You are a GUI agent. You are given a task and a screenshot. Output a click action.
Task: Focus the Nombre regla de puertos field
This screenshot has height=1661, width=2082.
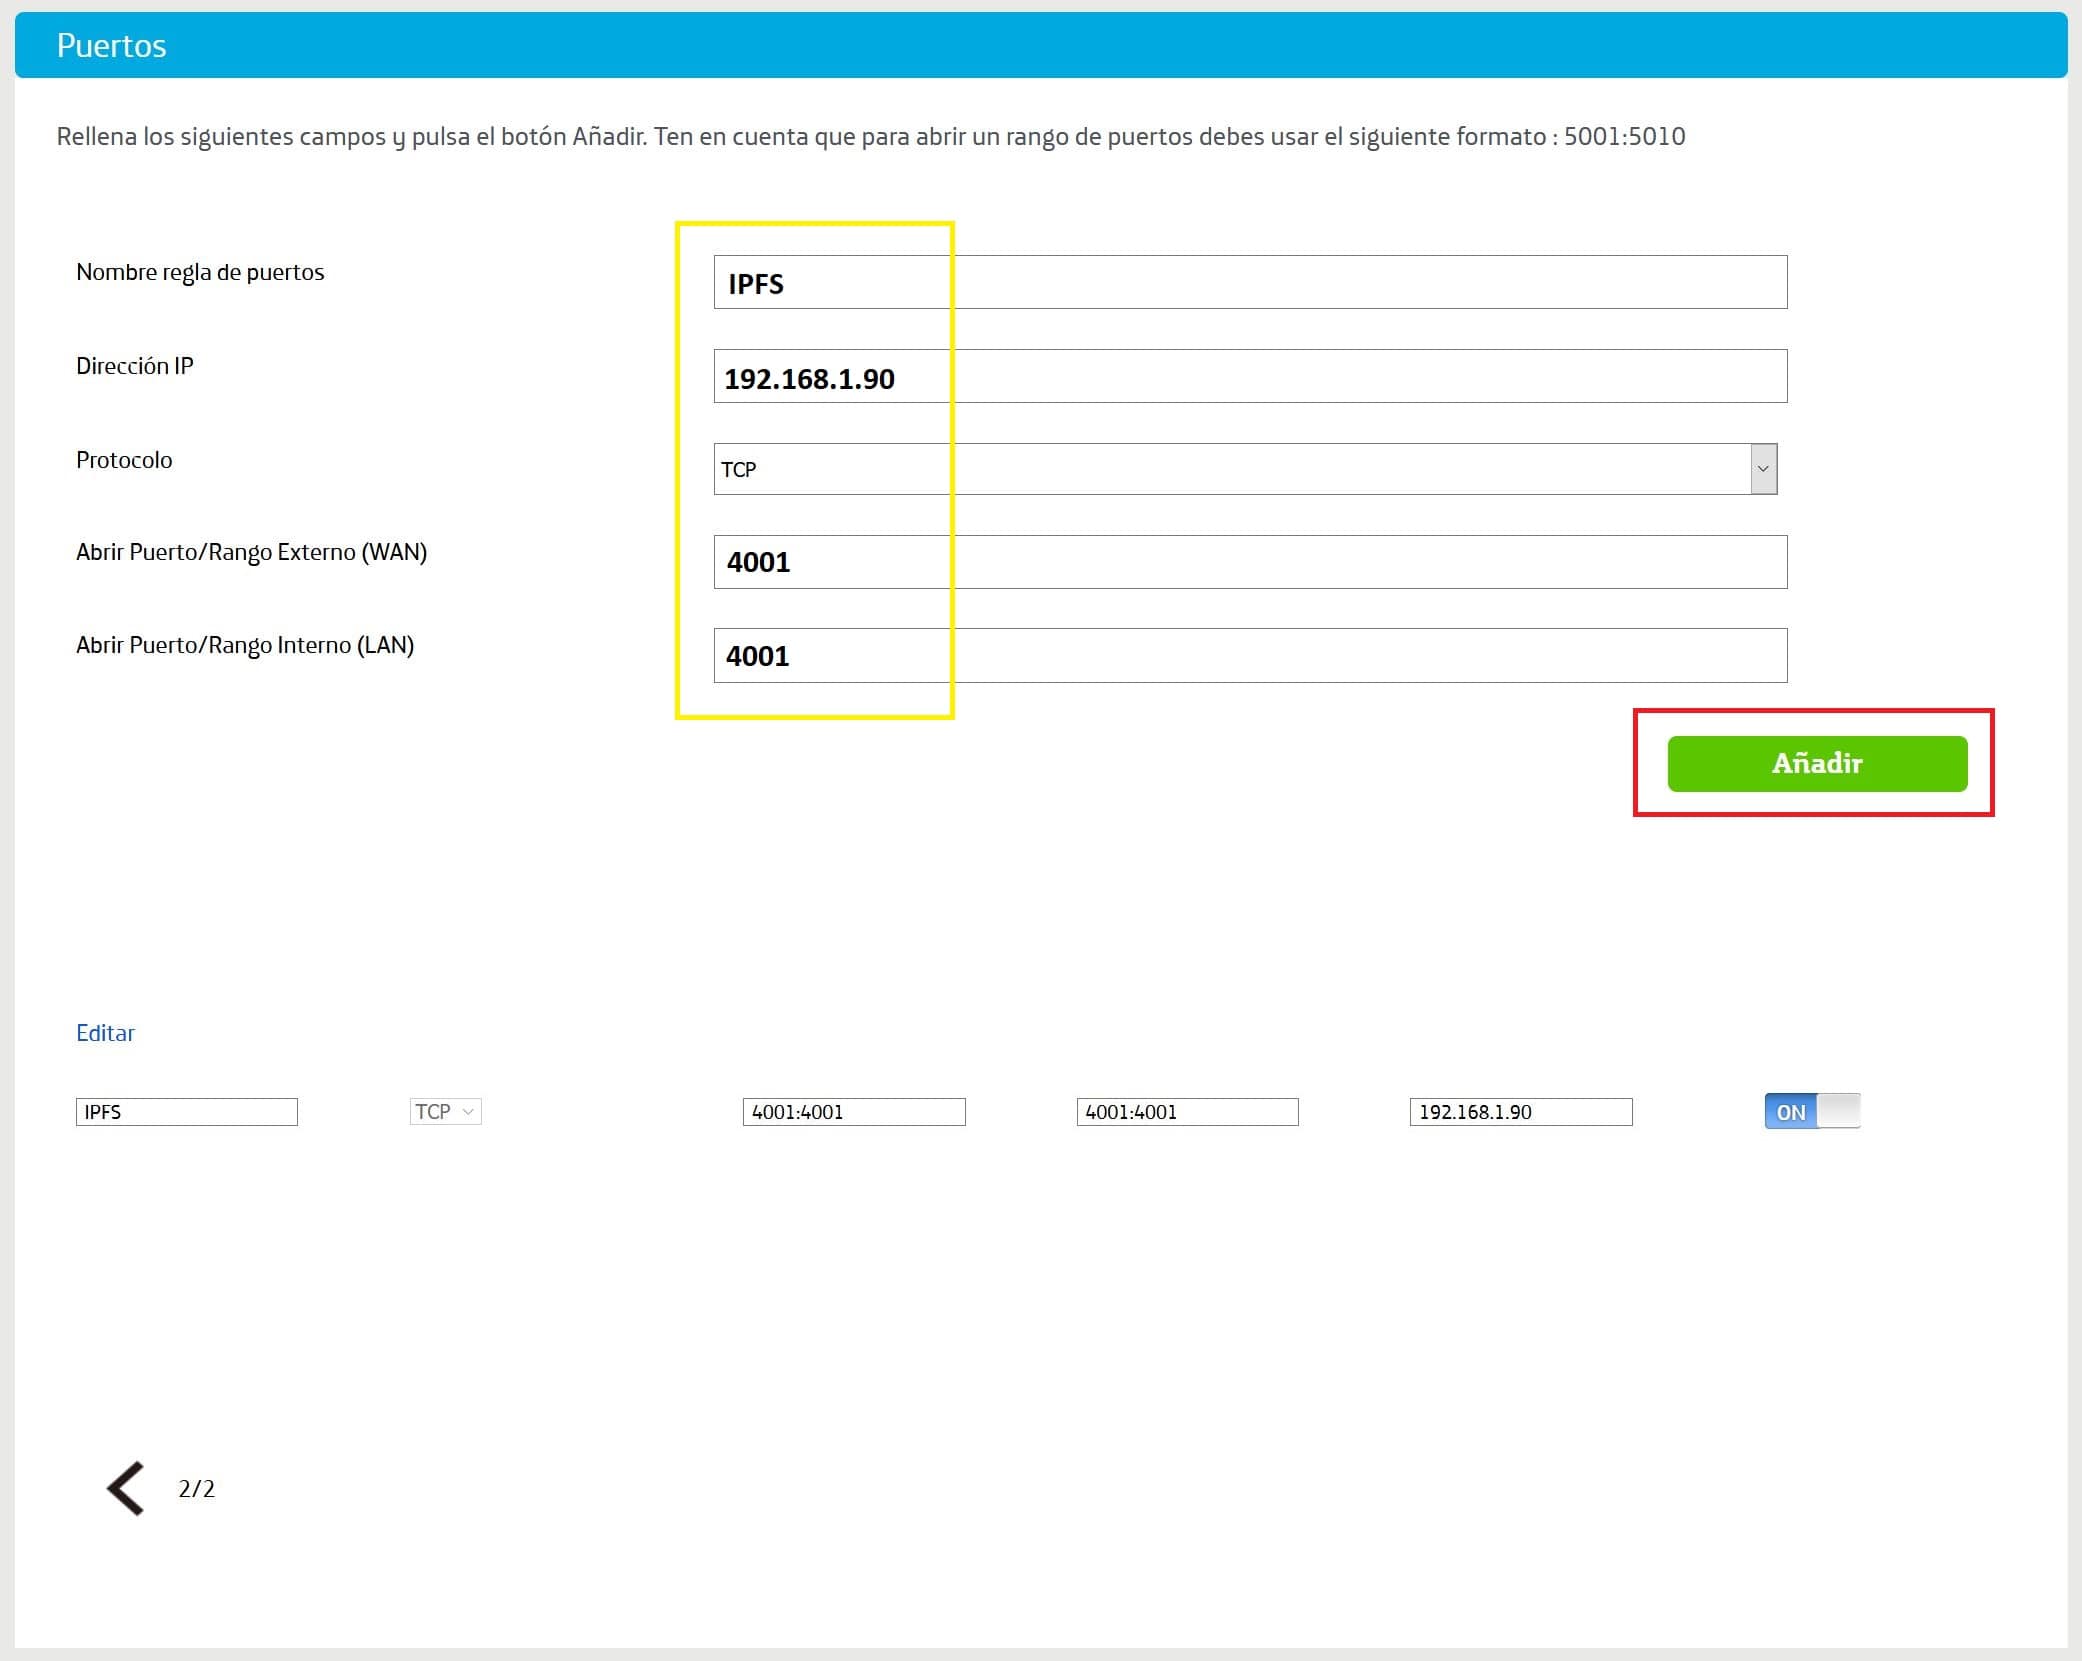pyautogui.click(x=1250, y=283)
